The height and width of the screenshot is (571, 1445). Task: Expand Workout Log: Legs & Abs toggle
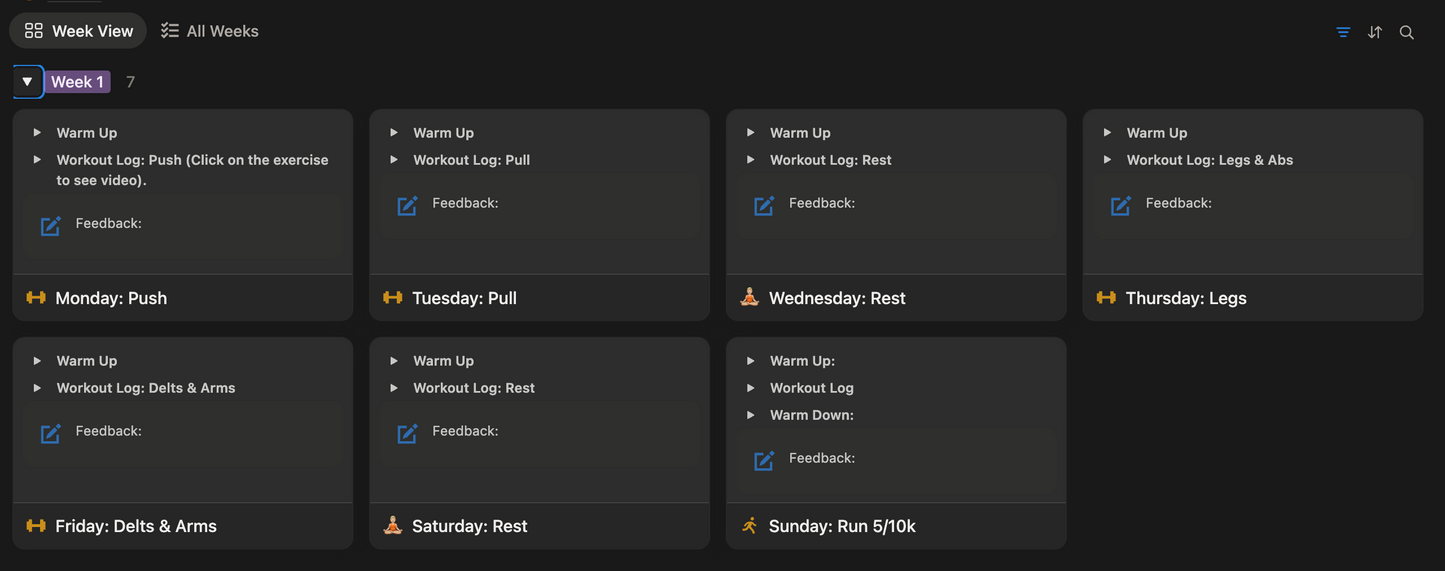(1107, 160)
